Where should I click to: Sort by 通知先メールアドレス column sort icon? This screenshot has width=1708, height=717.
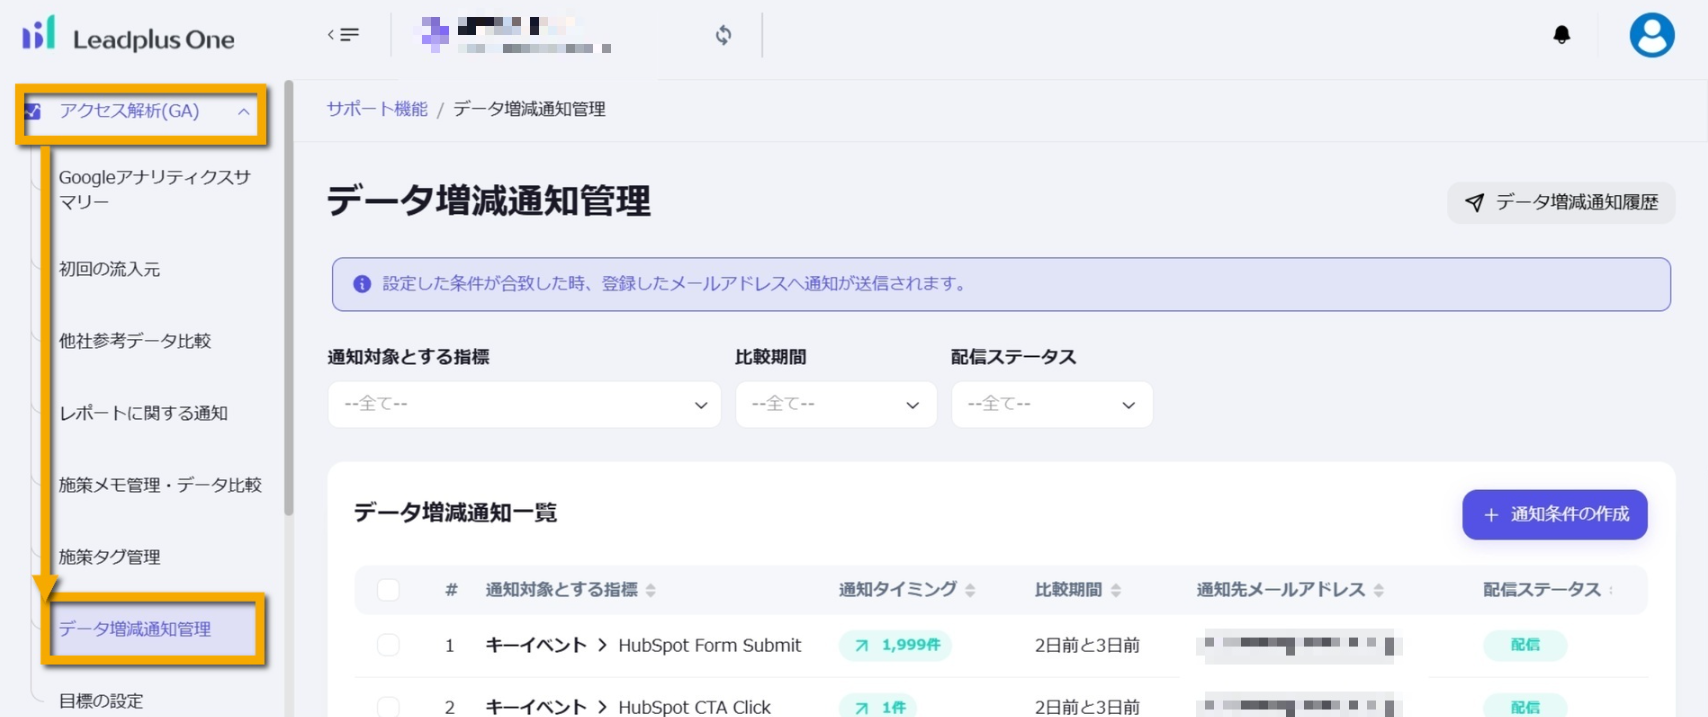[x=1379, y=591]
